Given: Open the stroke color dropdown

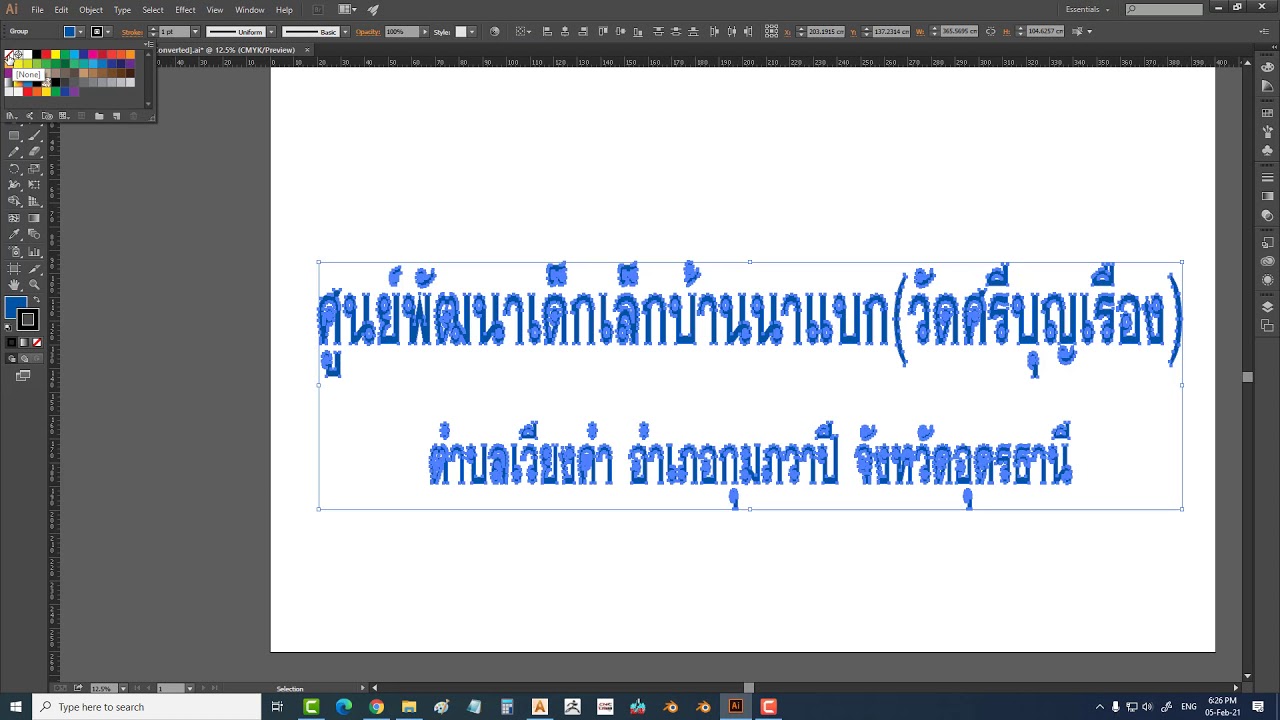Looking at the screenshot, I should 108,31.
